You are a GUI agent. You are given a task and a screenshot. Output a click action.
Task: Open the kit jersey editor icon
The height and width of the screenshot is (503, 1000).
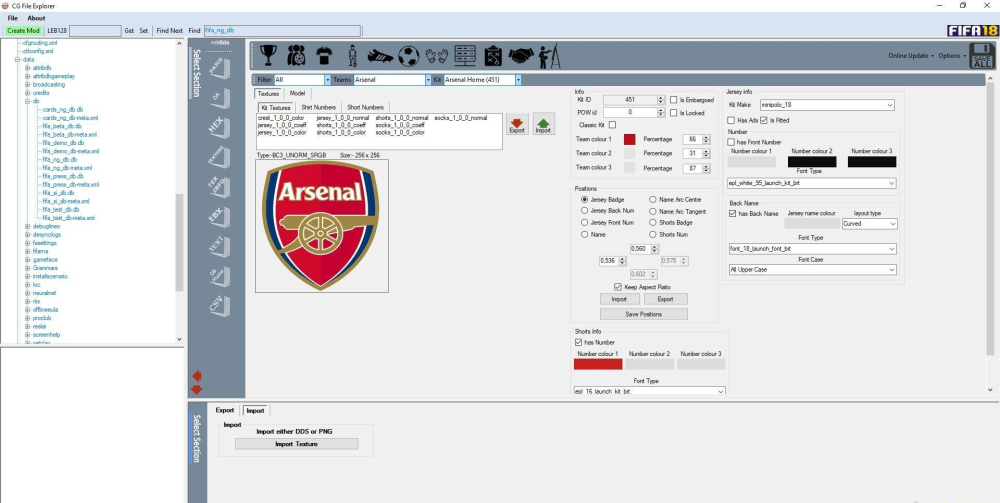(x=324, y=55)
